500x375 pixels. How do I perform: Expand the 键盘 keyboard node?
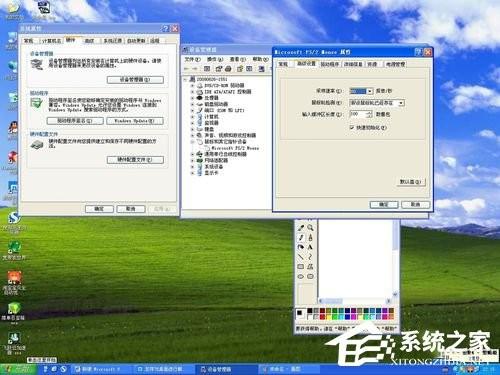pyautogui.click(x=192, y=129)
